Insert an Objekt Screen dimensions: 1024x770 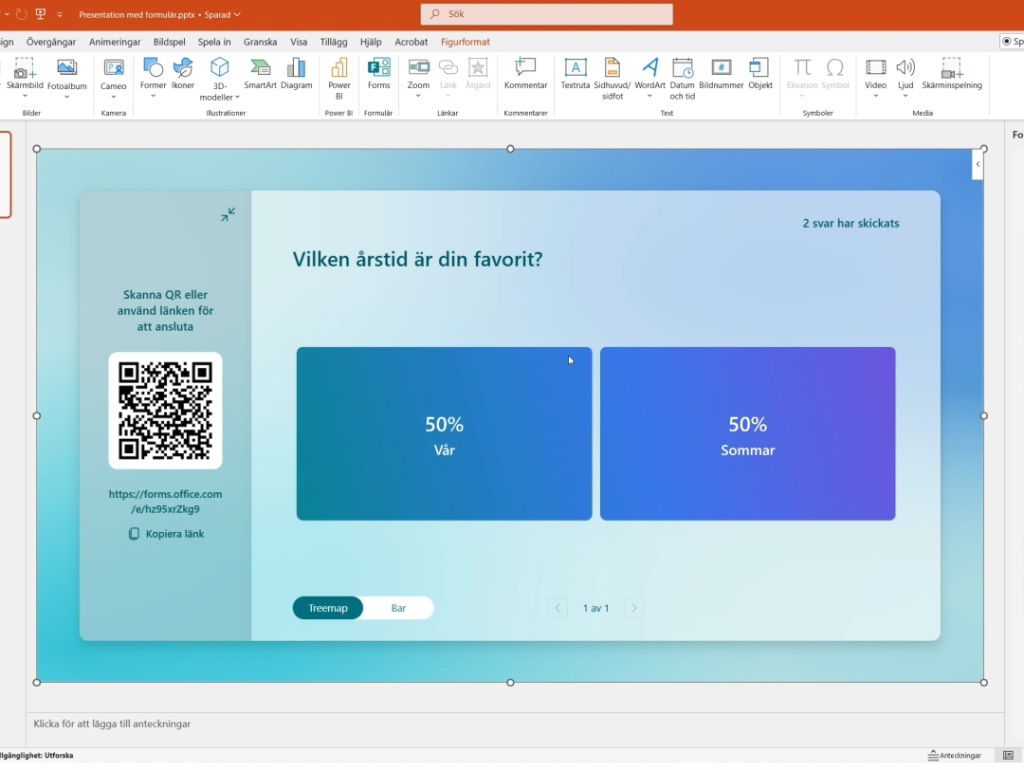pos(760,73)
